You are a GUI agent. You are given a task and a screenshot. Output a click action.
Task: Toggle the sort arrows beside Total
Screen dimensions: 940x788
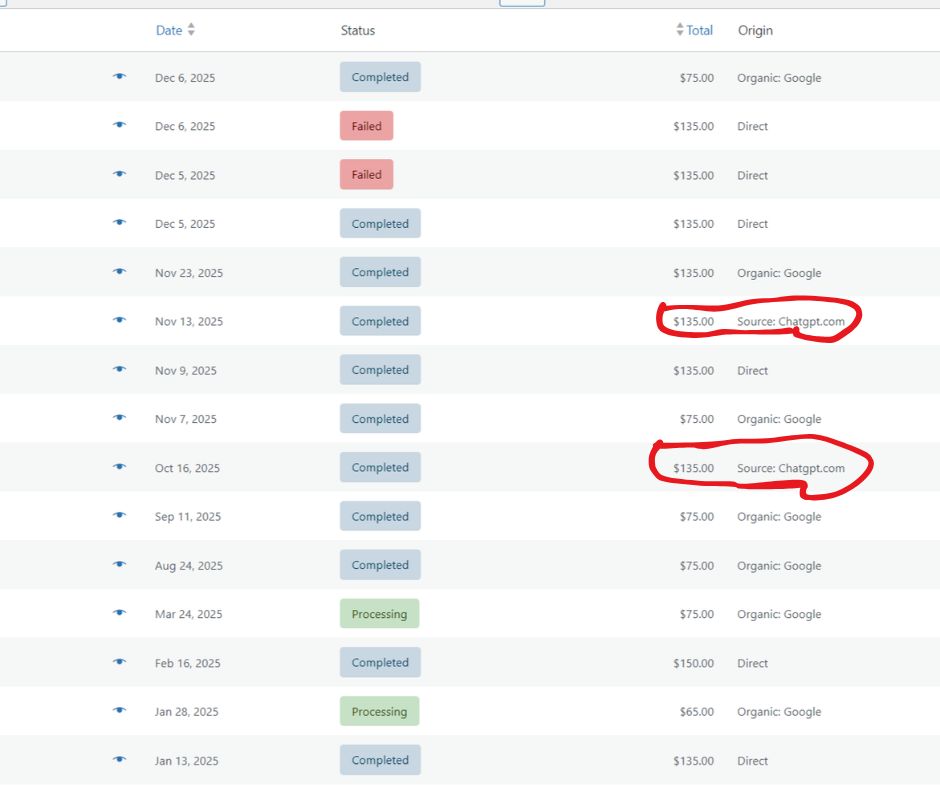pos(680,30)
